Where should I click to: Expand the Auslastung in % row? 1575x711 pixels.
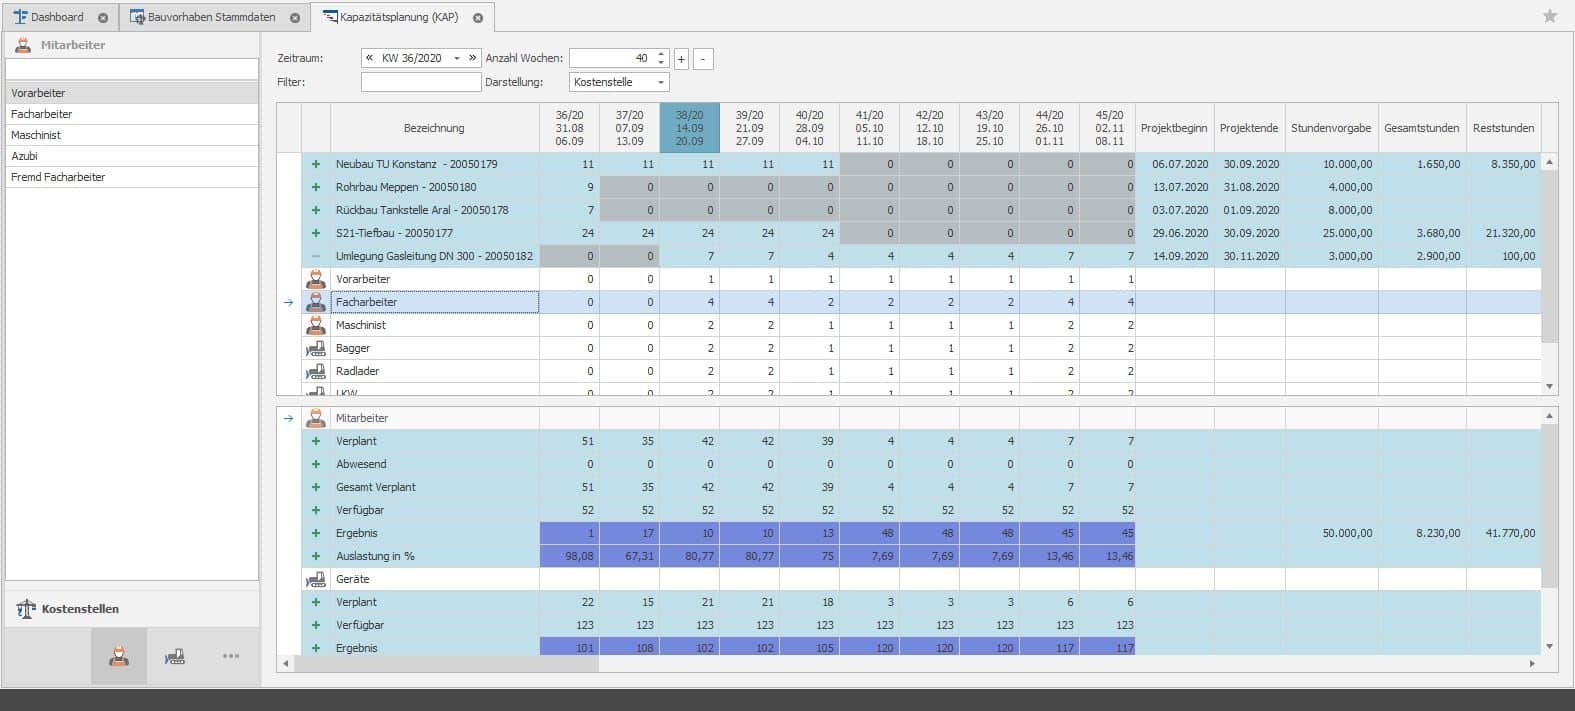(316, 556)
